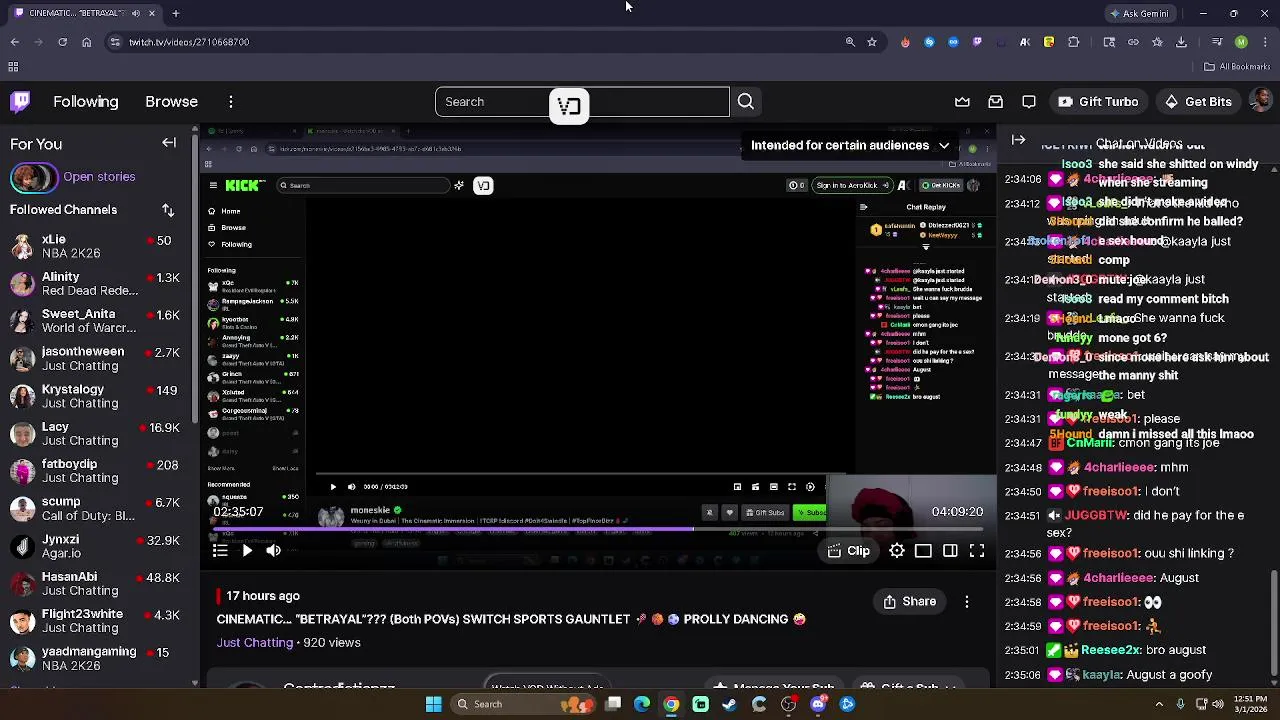Open Jynxzi channel in sidebar
Viewport: 1280px width, 720px height.
98,546
